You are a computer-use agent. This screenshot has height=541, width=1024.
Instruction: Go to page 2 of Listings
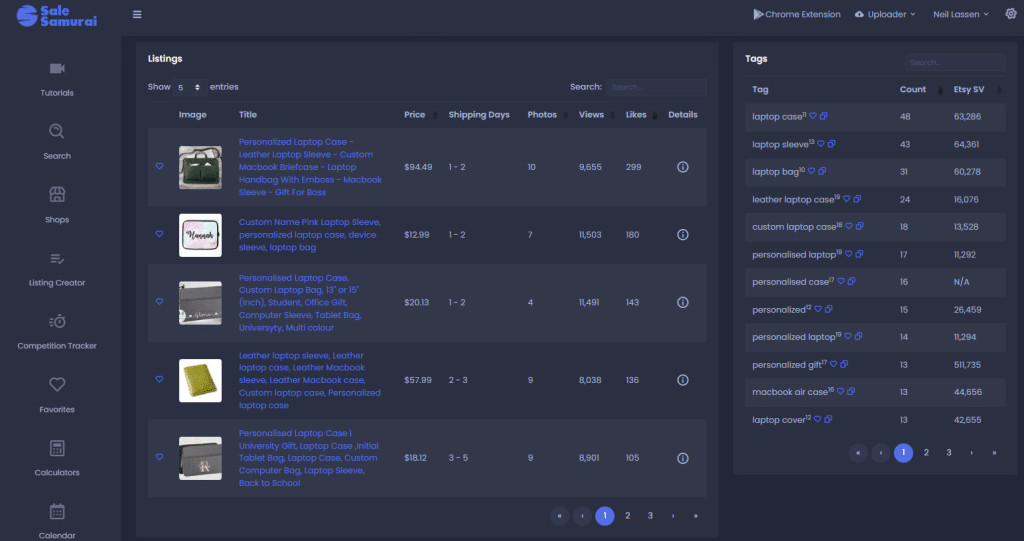[x=627, y=516]
